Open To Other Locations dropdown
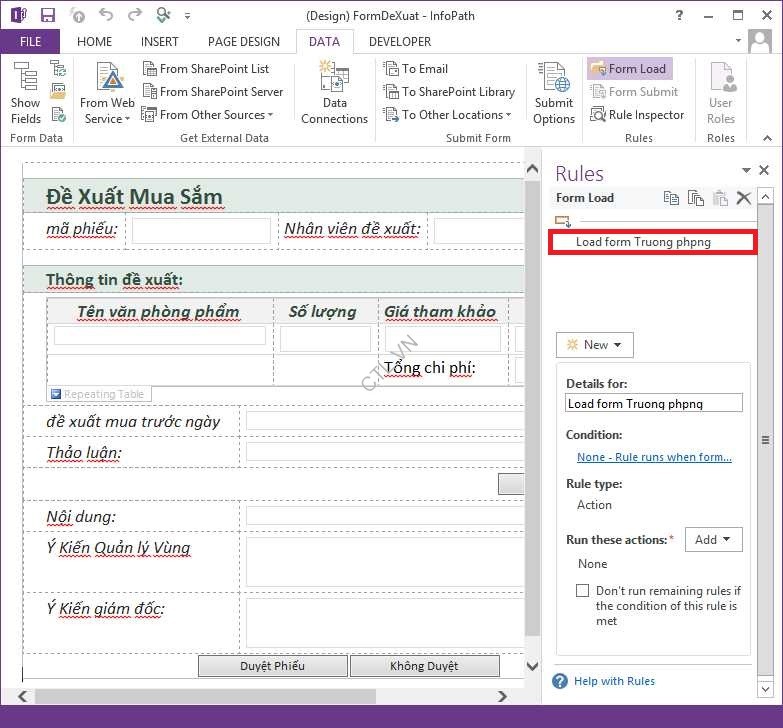Screen dimensions: 783x728 [x=448, y=115]
